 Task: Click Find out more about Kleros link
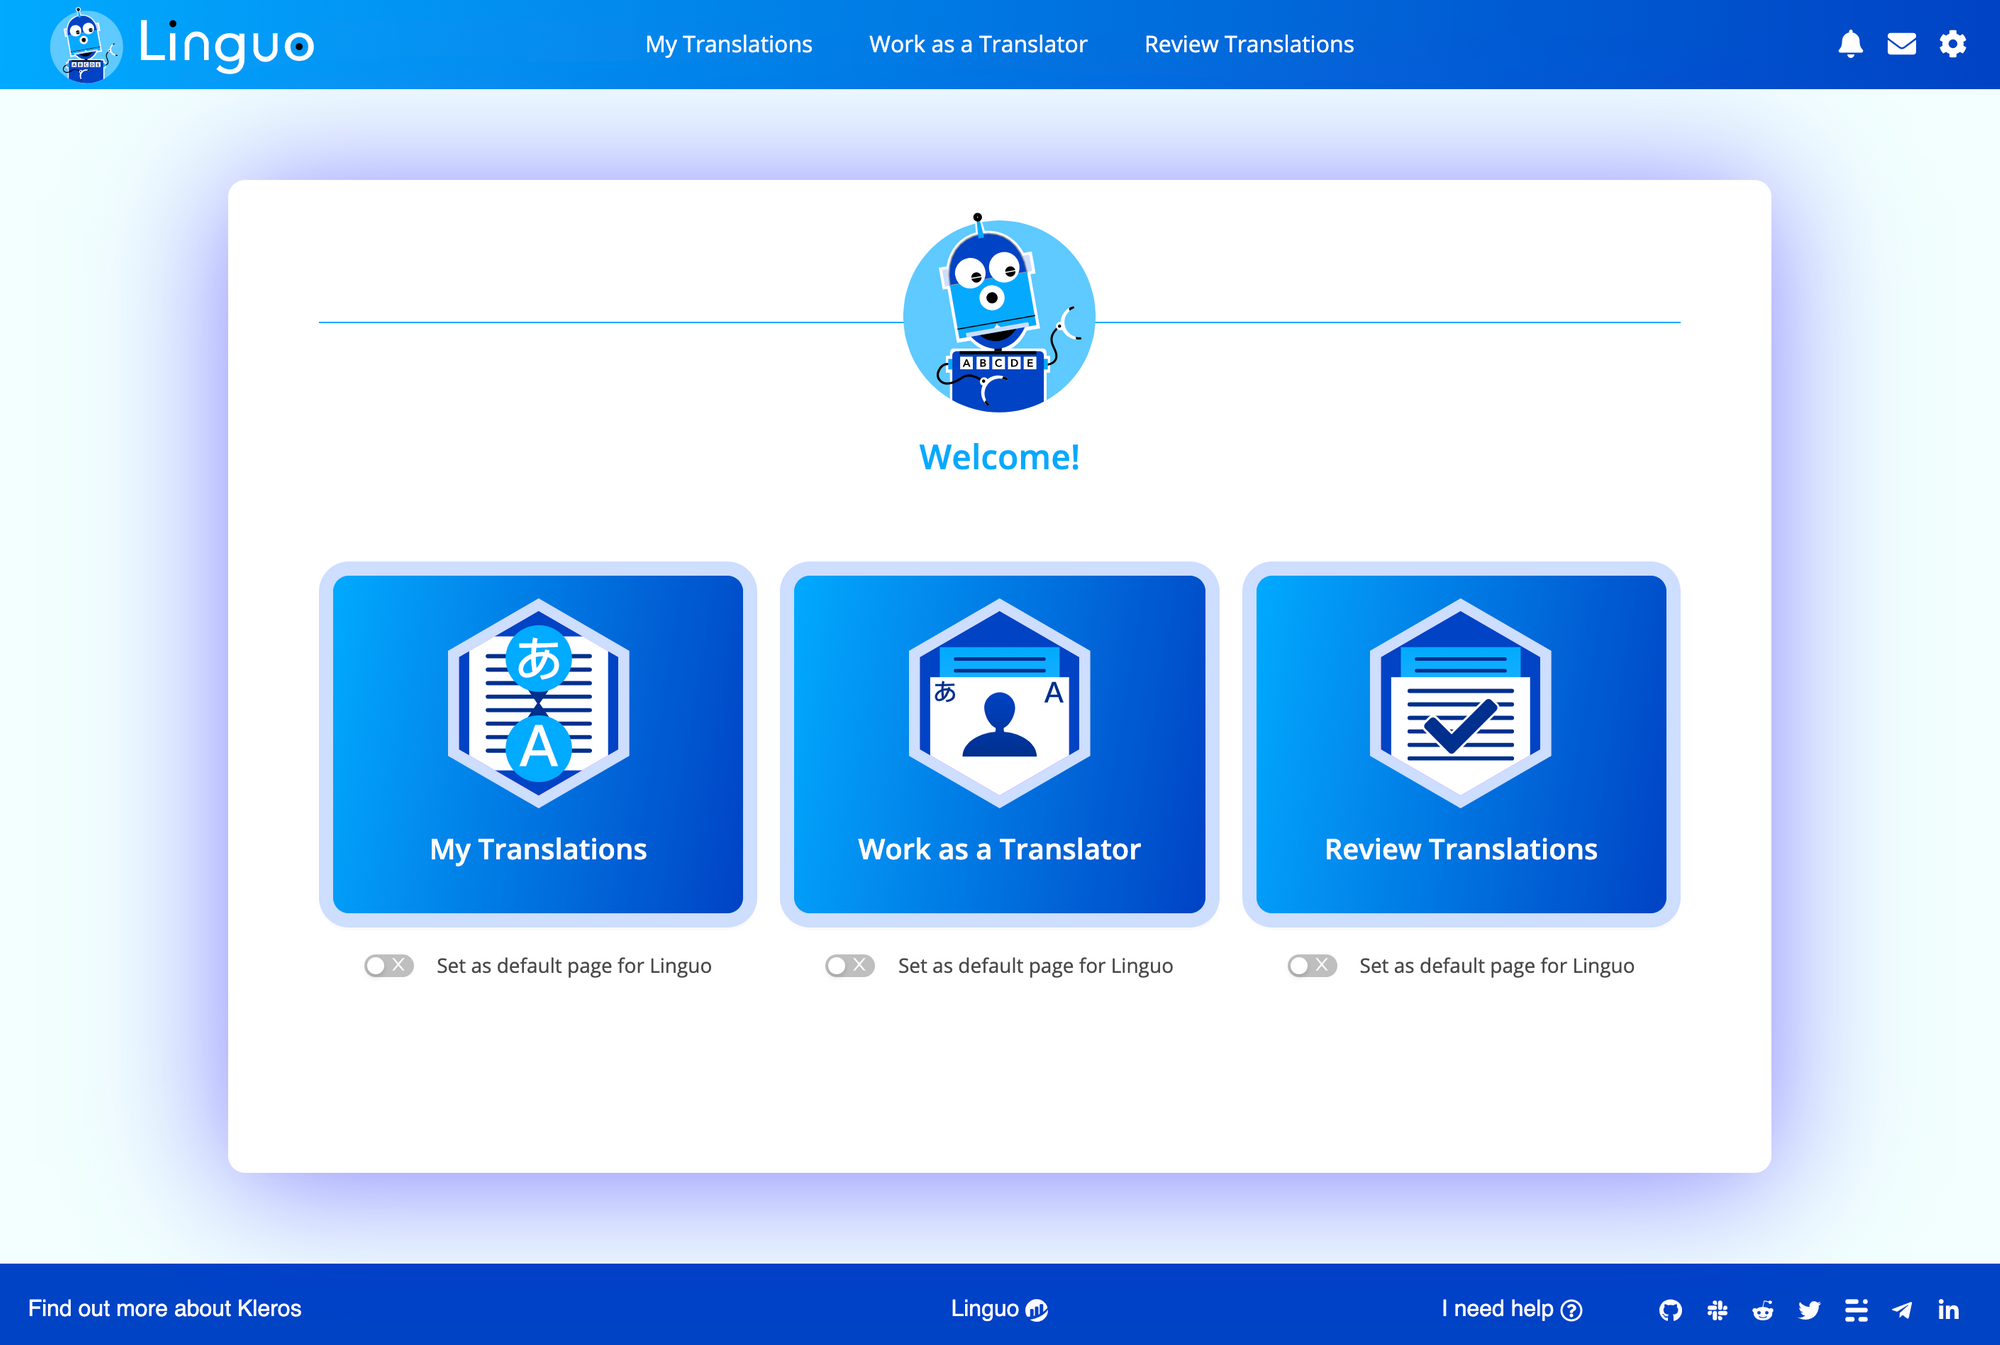coord(164,1308)
